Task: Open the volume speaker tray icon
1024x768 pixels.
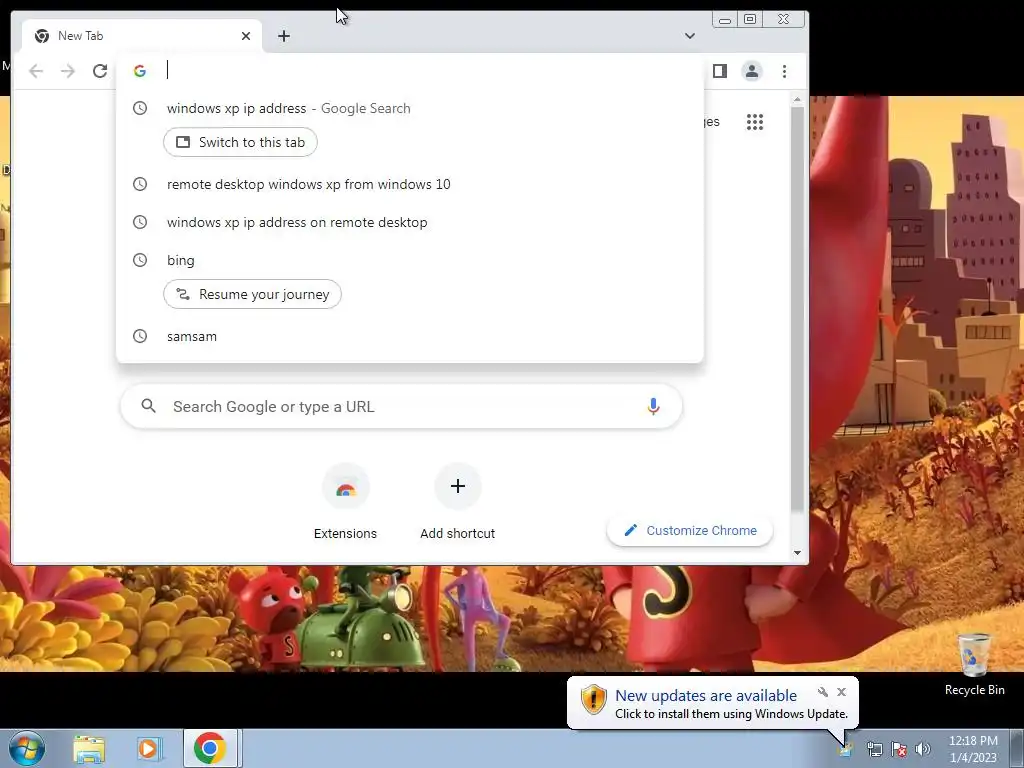Action: coord(923,749)
